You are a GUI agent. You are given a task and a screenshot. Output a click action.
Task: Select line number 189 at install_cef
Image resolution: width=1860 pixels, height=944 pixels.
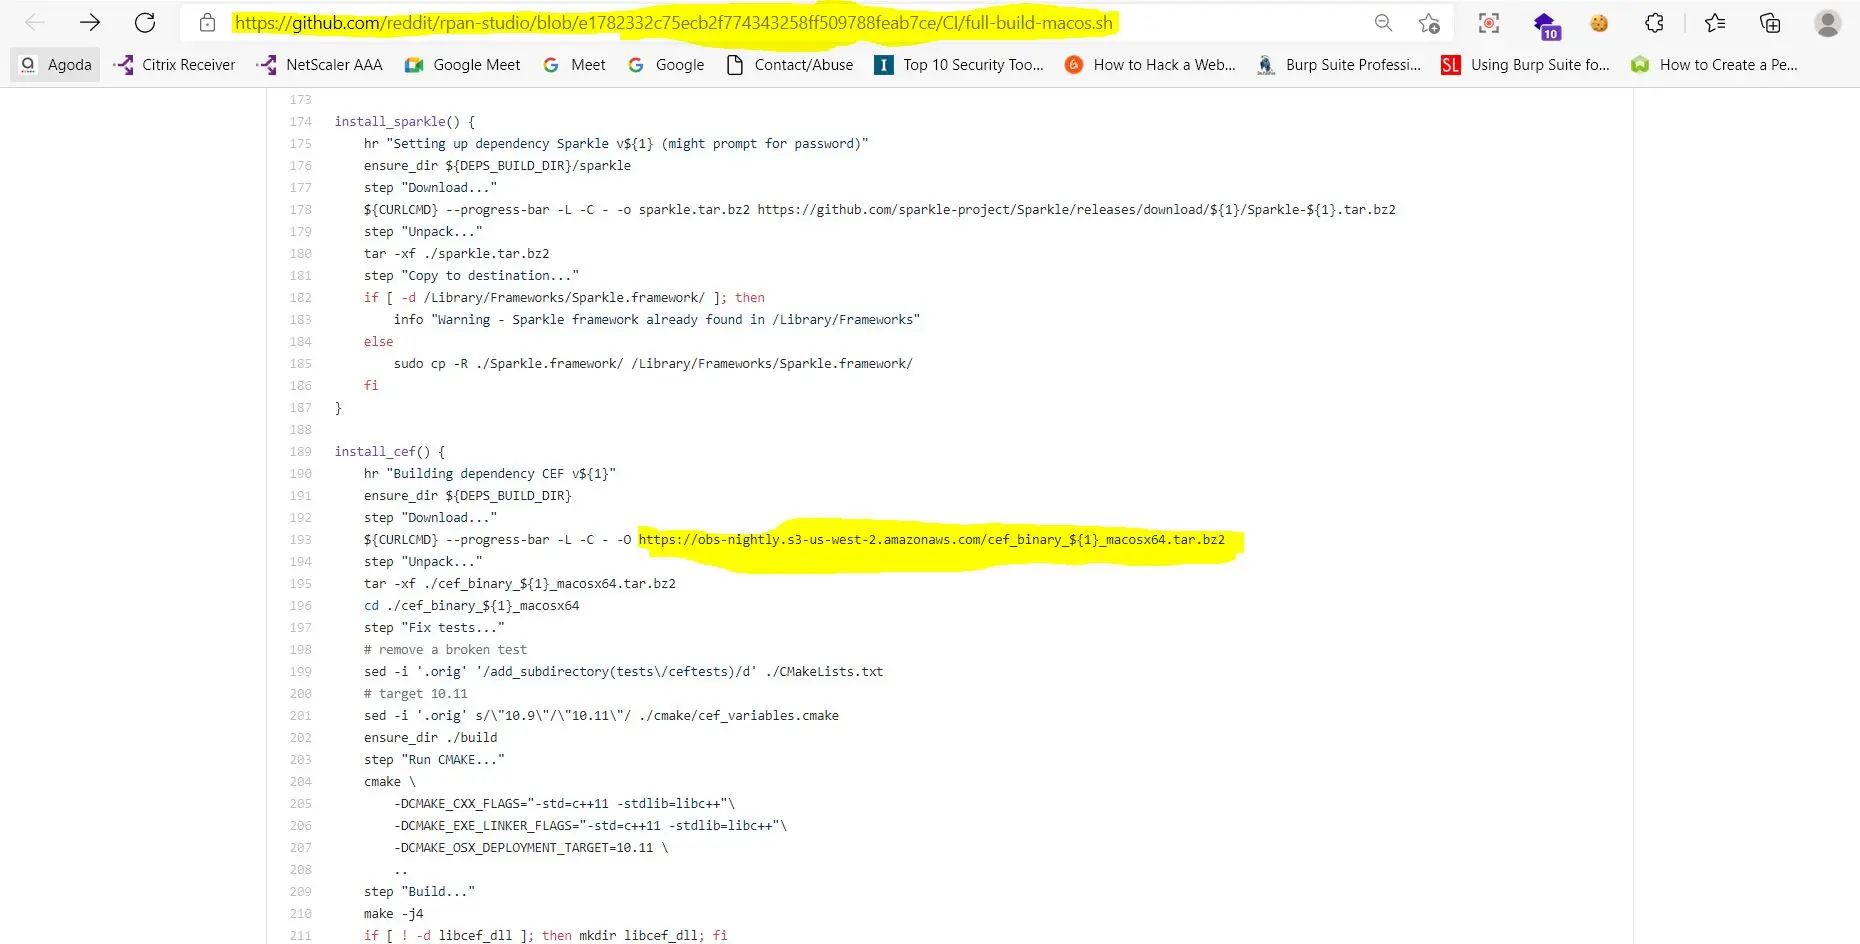301,452
